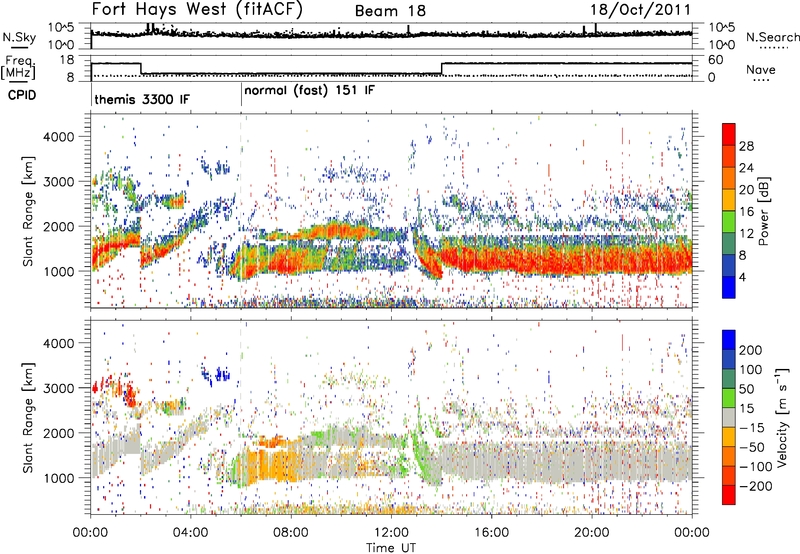
Task: Click the red bottom of velocity colorbar
Action: 729,495
